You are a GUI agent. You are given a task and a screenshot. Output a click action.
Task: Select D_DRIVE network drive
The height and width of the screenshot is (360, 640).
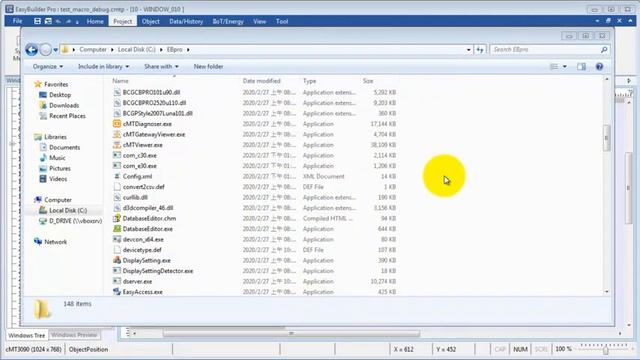(75, 221)
